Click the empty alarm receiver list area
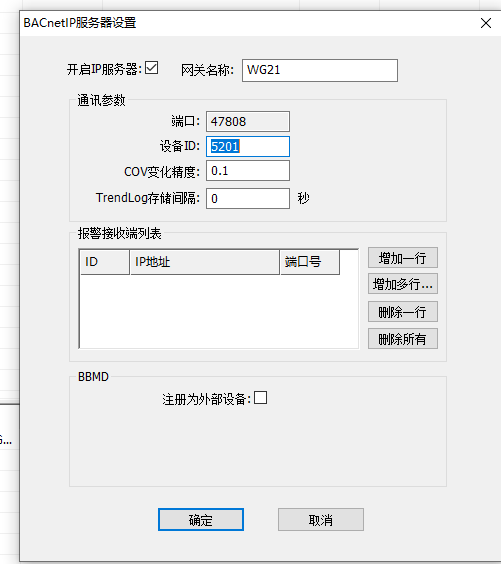This screenshot has height=564, width=501. click(219, 311)
